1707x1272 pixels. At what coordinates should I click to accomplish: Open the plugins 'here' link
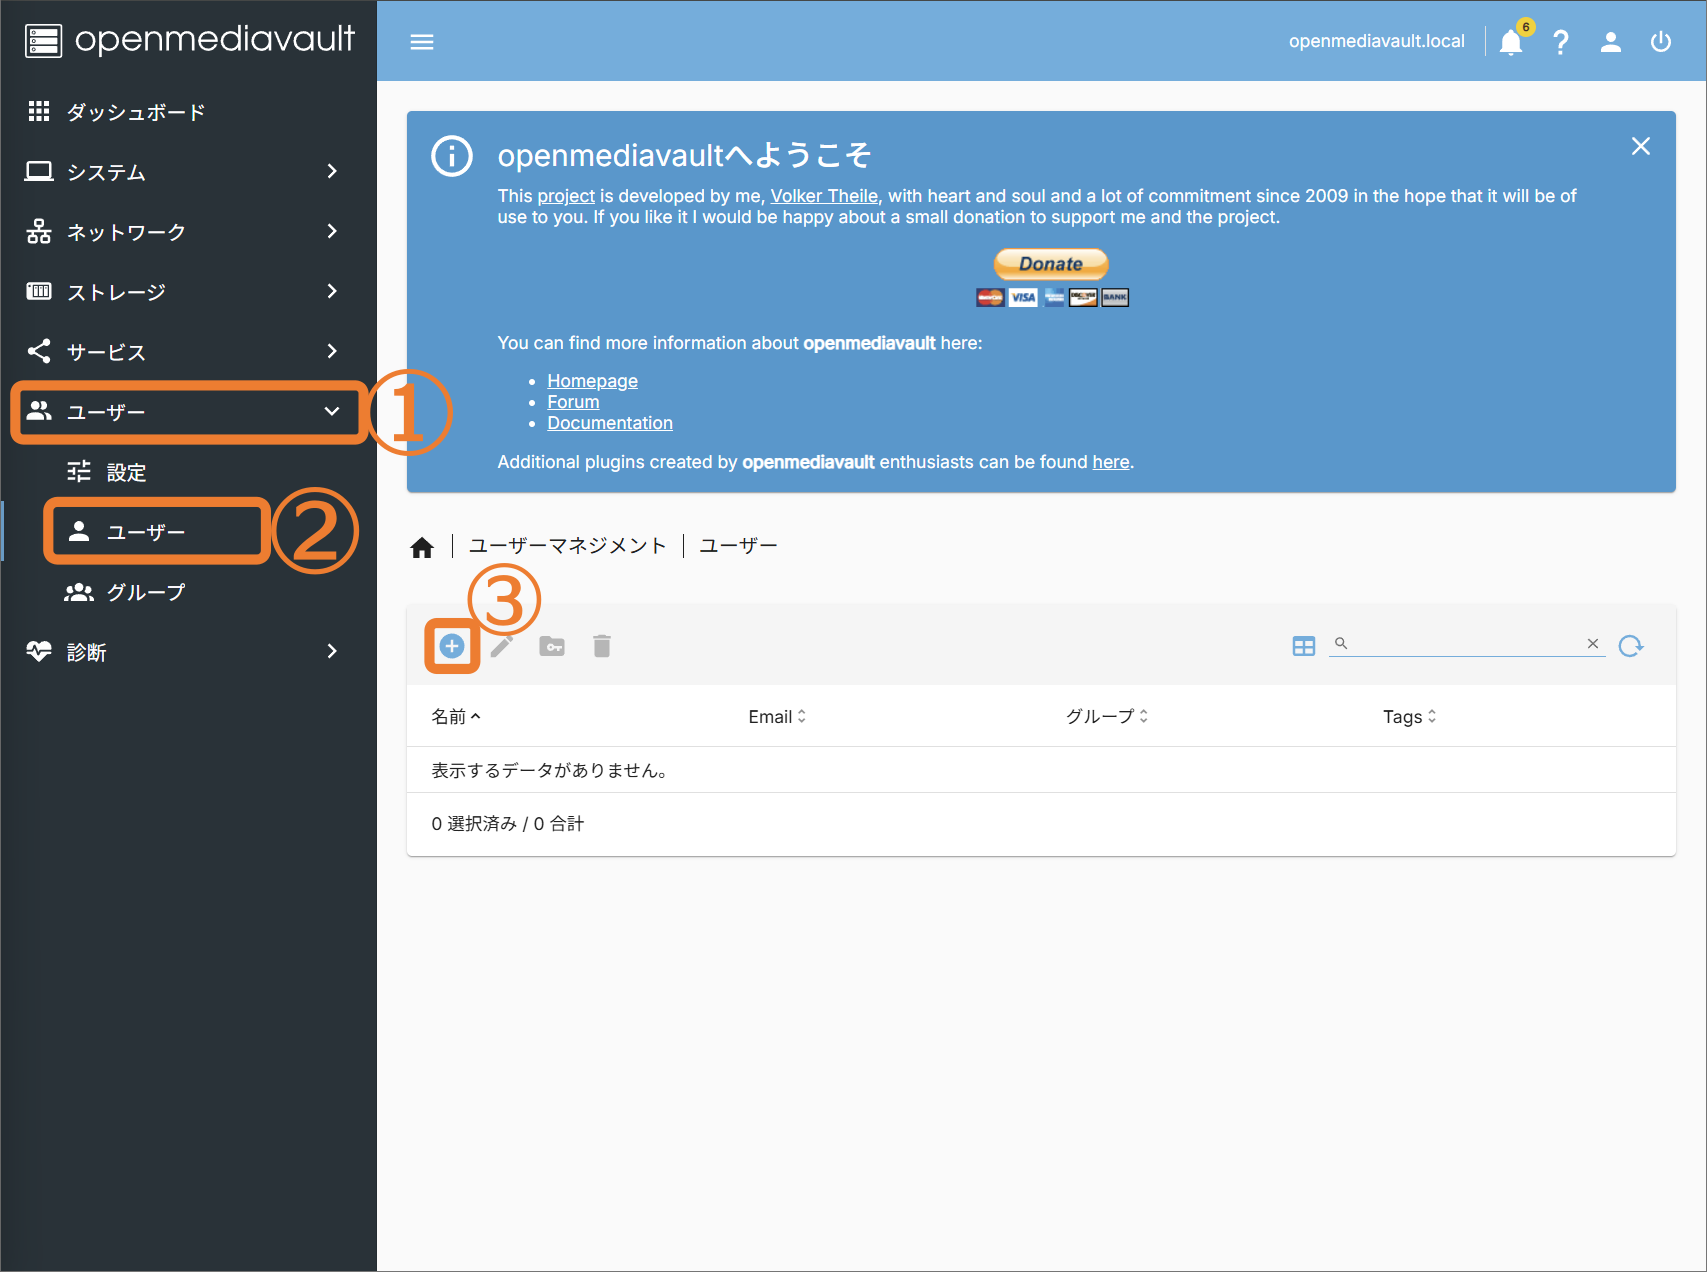click(1110, 462)
